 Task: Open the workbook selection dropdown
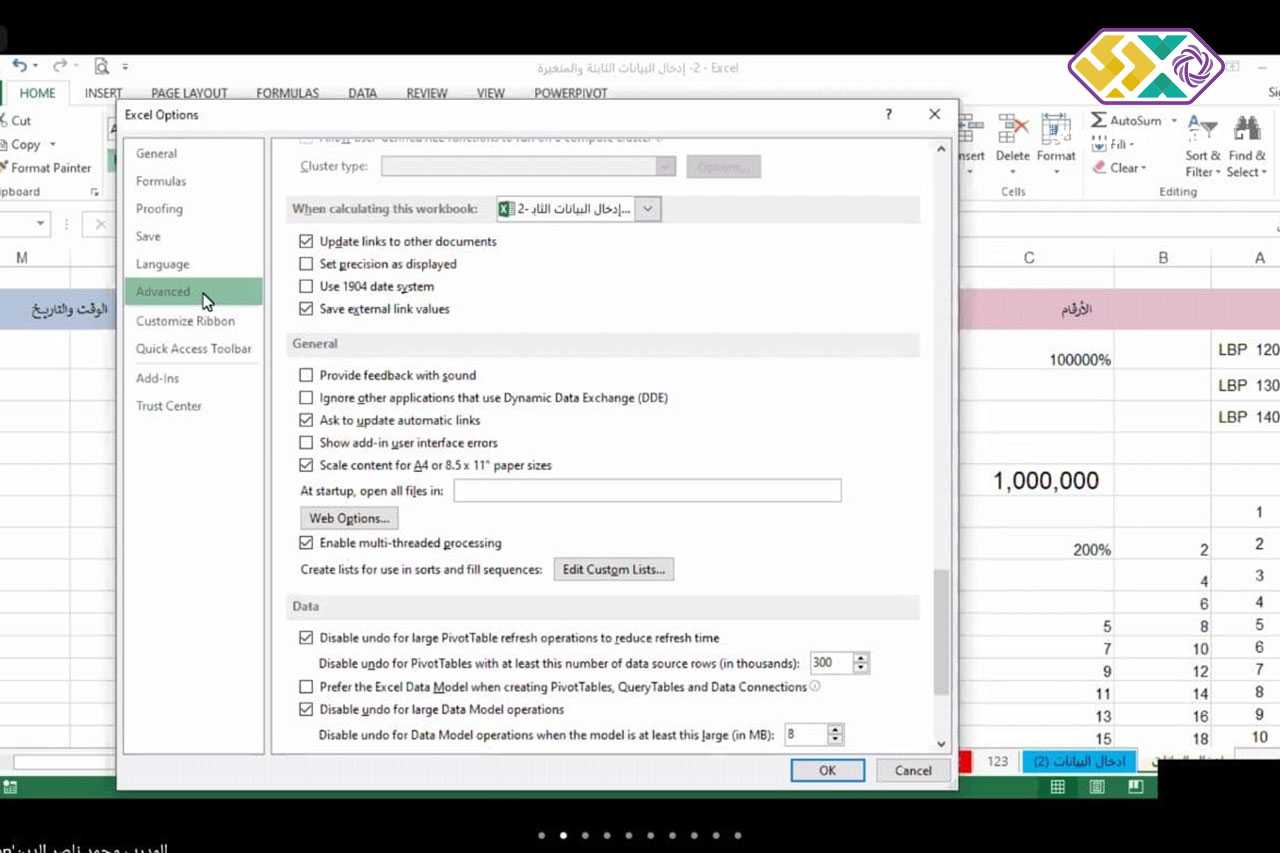pos(648,209)
